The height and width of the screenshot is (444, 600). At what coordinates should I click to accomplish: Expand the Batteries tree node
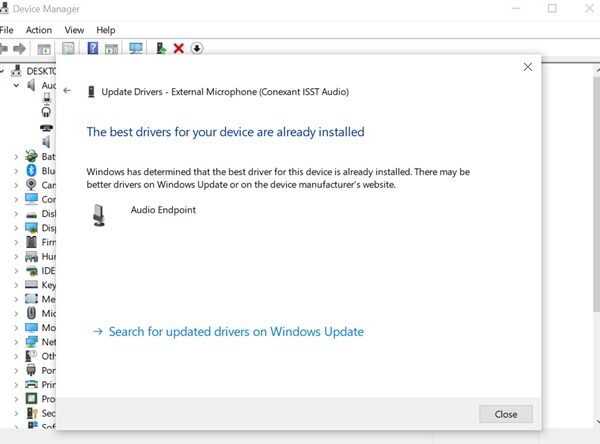coord(16,157)
